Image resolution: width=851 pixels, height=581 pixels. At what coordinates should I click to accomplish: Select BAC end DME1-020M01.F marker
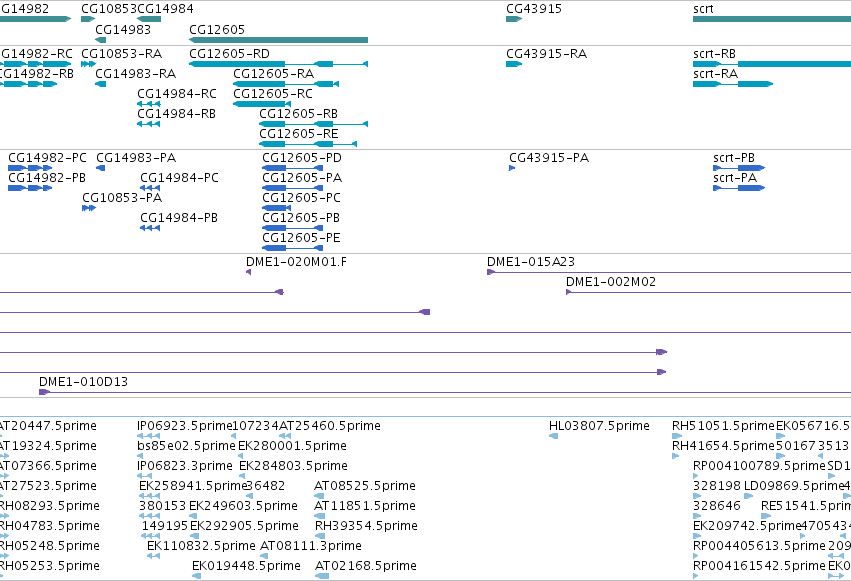point(249,272)
